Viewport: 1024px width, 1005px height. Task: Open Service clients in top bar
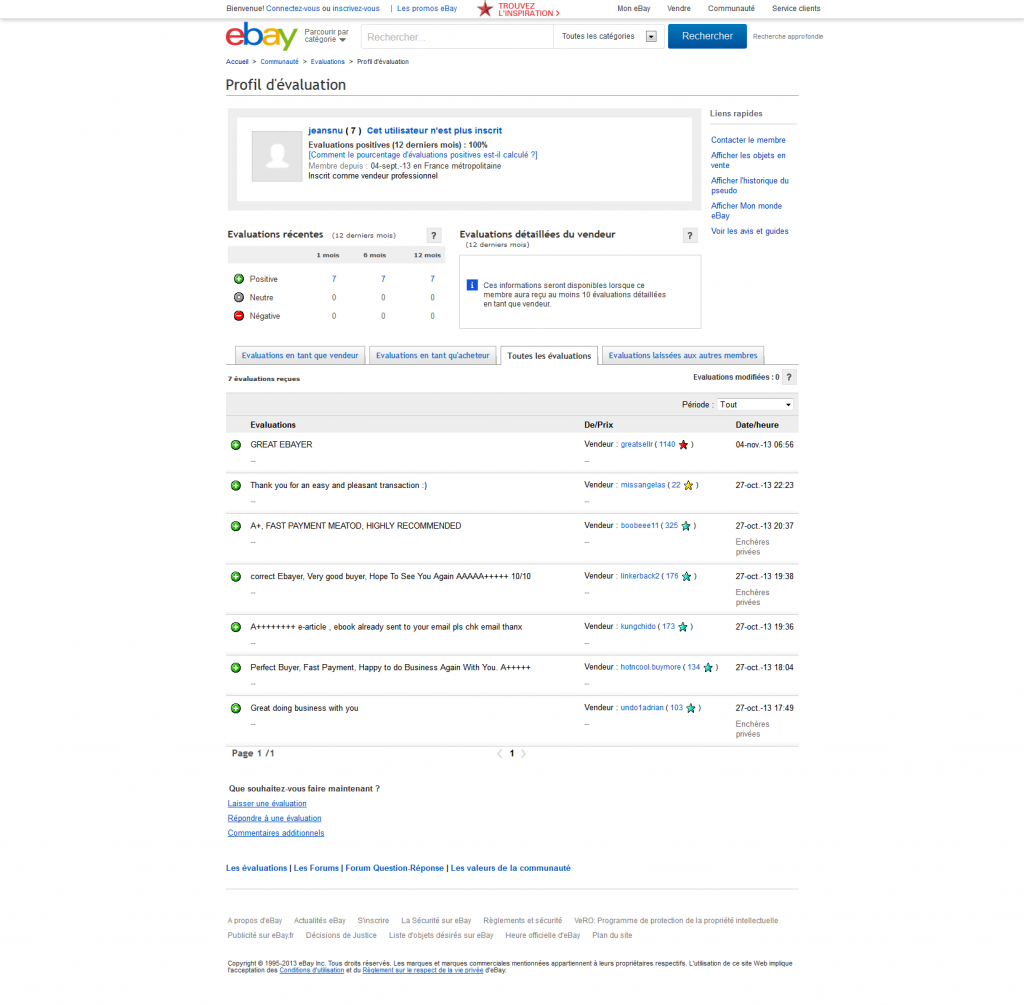pos(795,8)
